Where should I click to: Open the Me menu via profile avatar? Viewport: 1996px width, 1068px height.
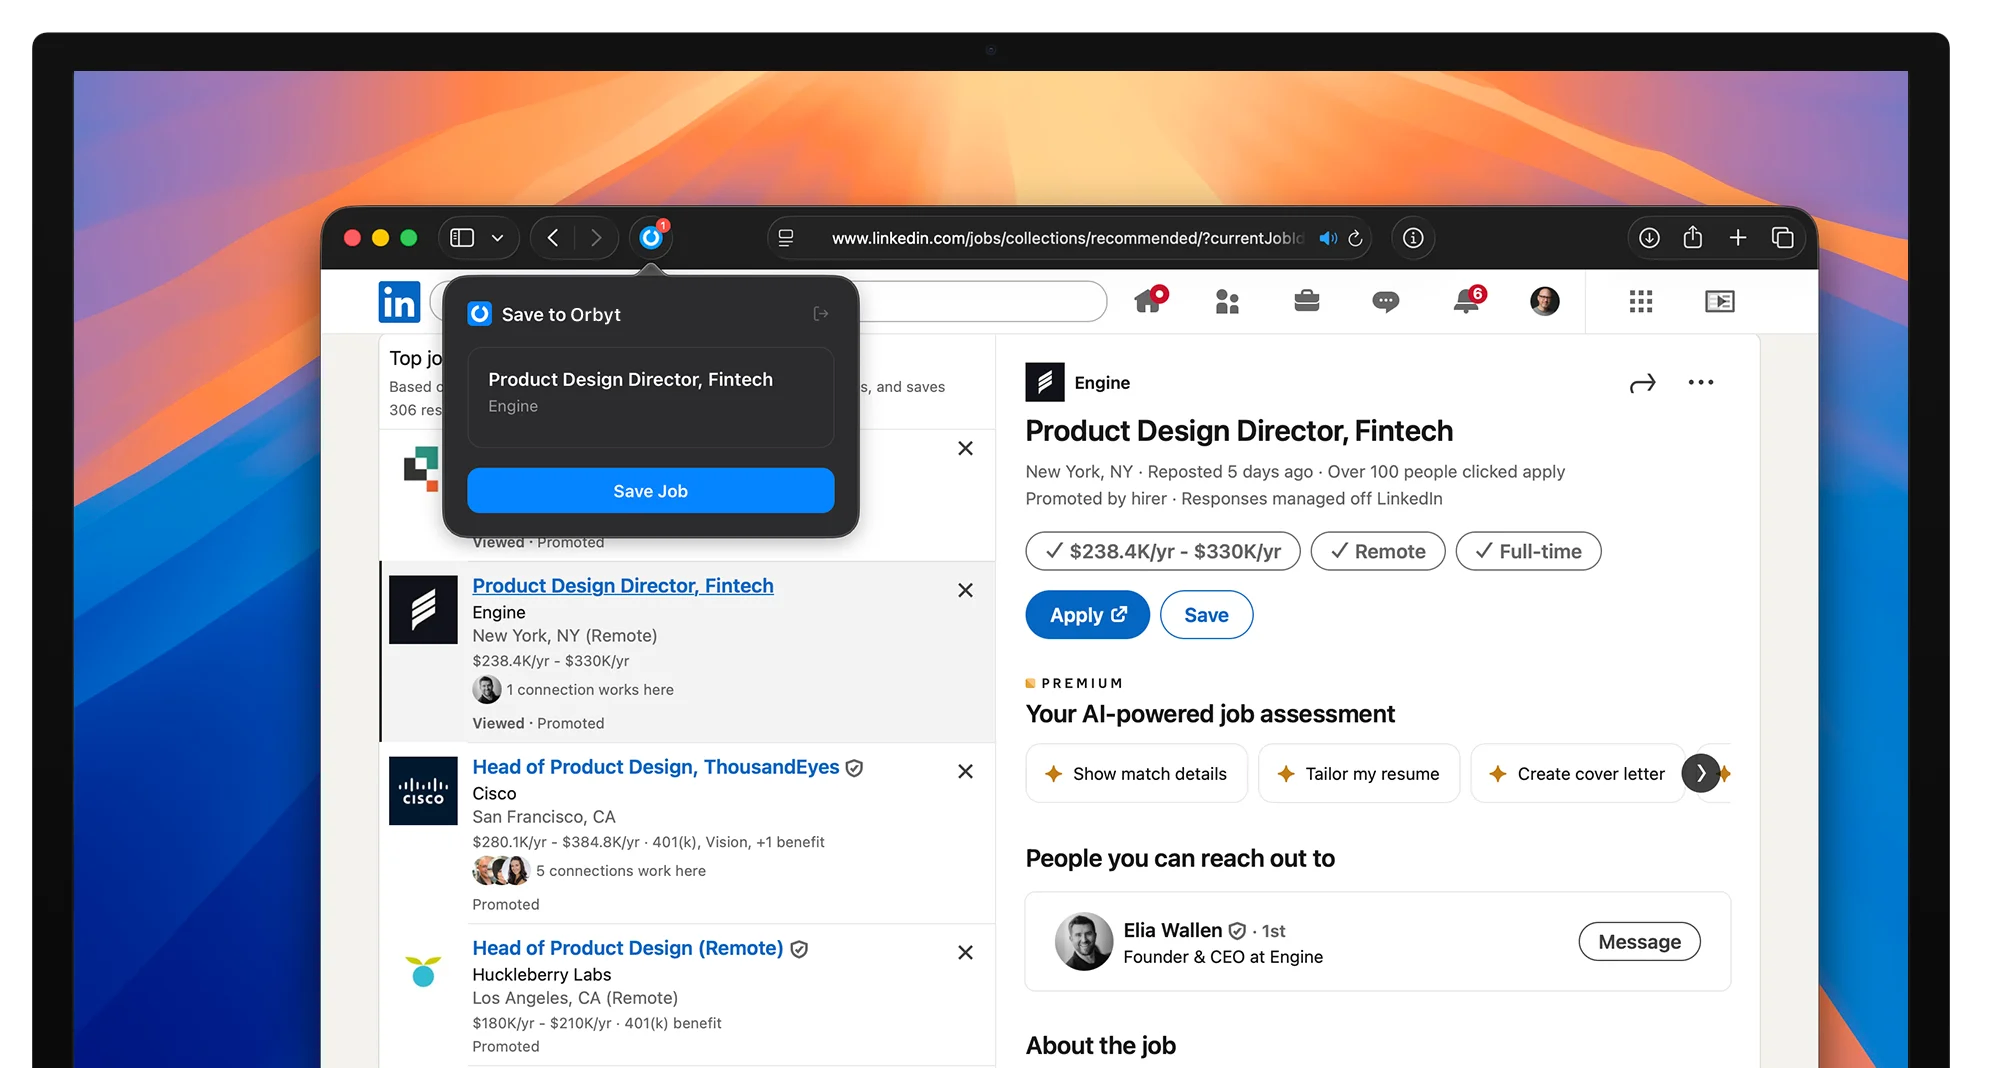[x=1544, y=301]
